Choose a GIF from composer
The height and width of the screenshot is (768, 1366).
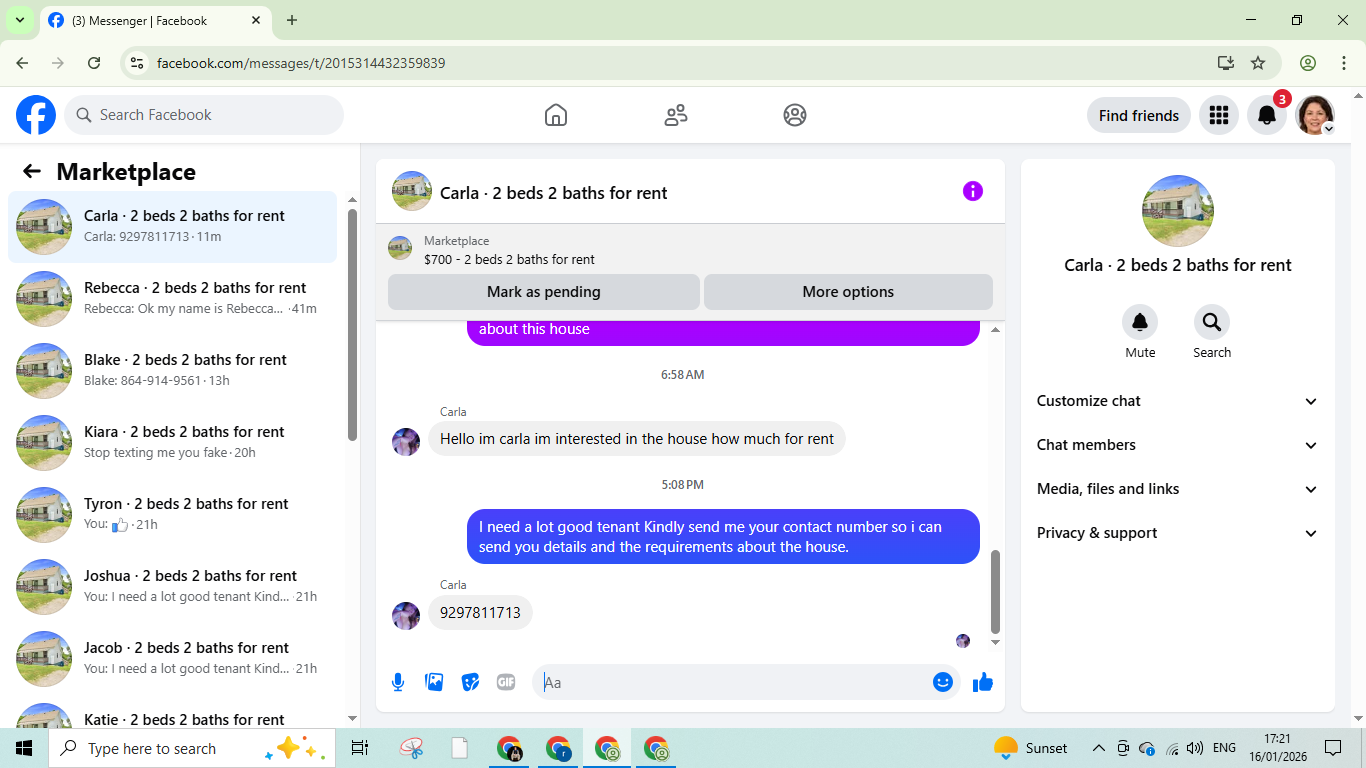pos(506,682)
